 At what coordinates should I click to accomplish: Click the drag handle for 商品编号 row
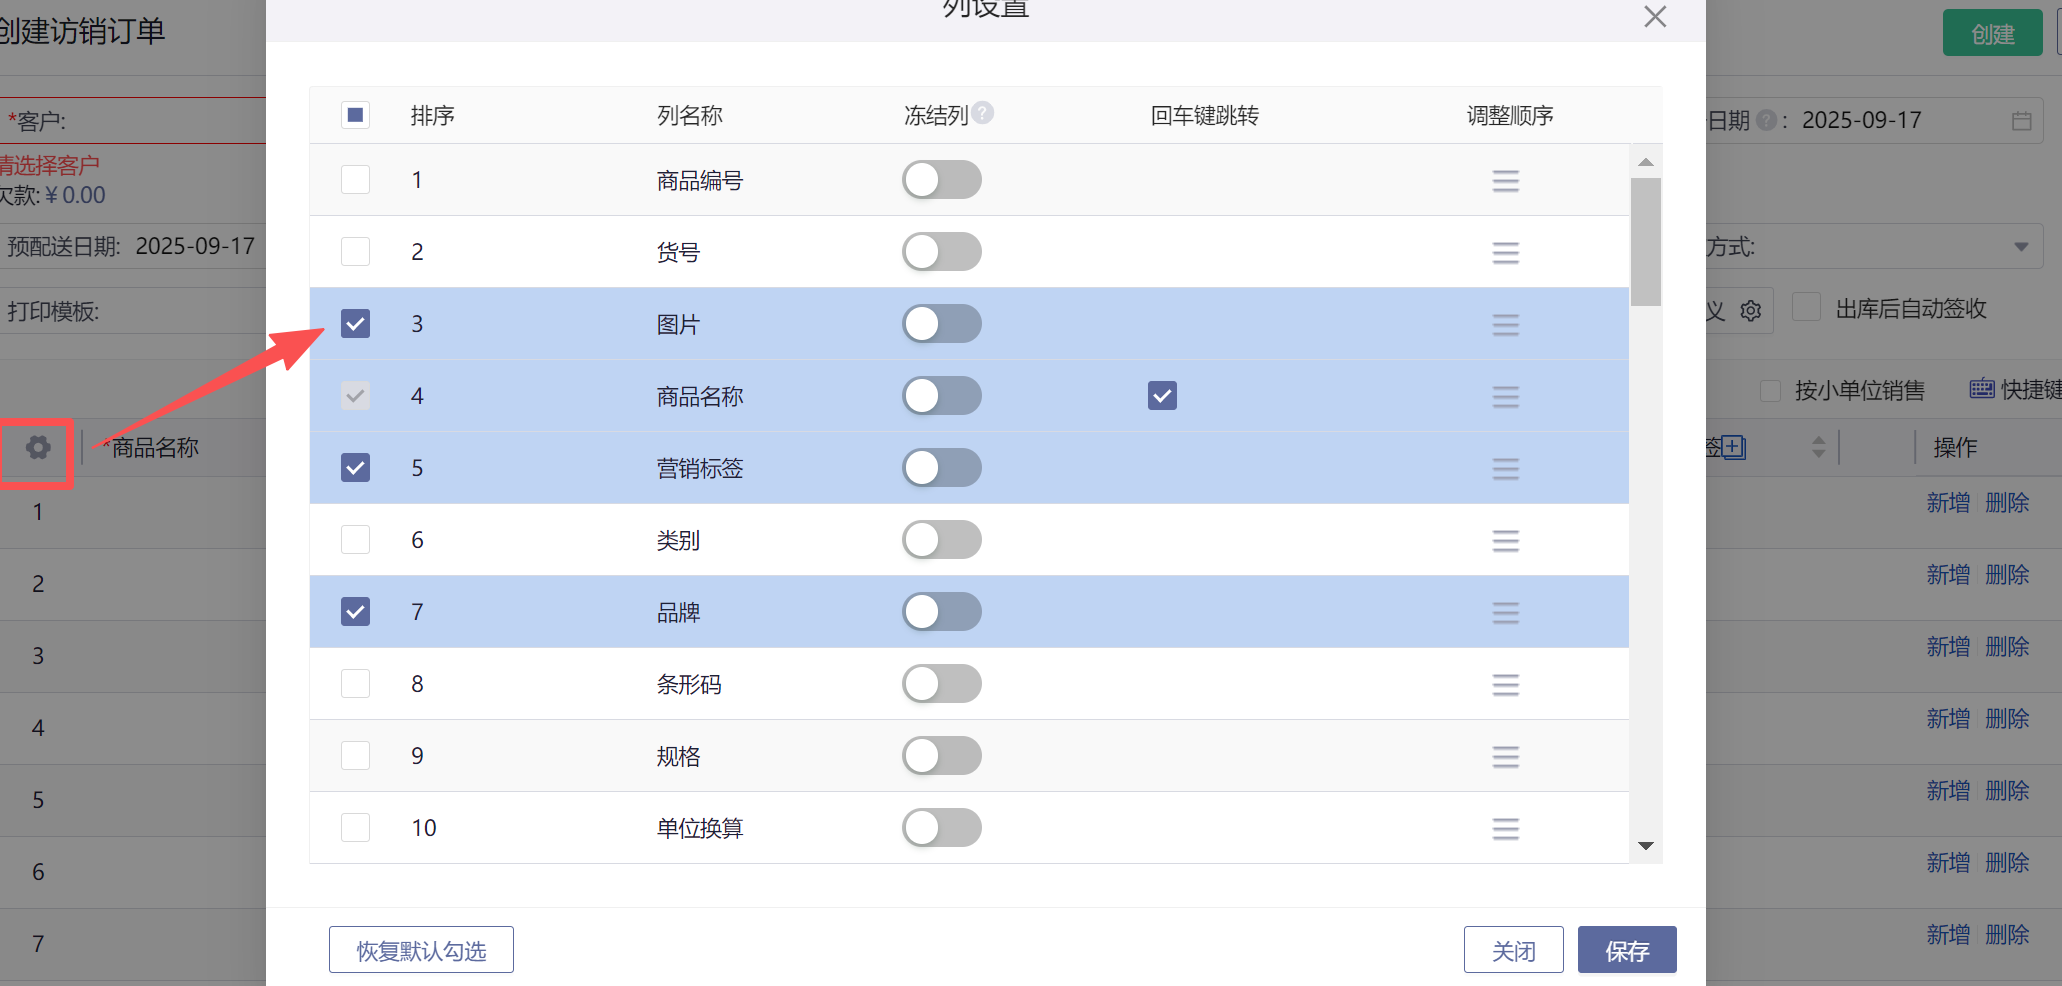[1505, 181]
